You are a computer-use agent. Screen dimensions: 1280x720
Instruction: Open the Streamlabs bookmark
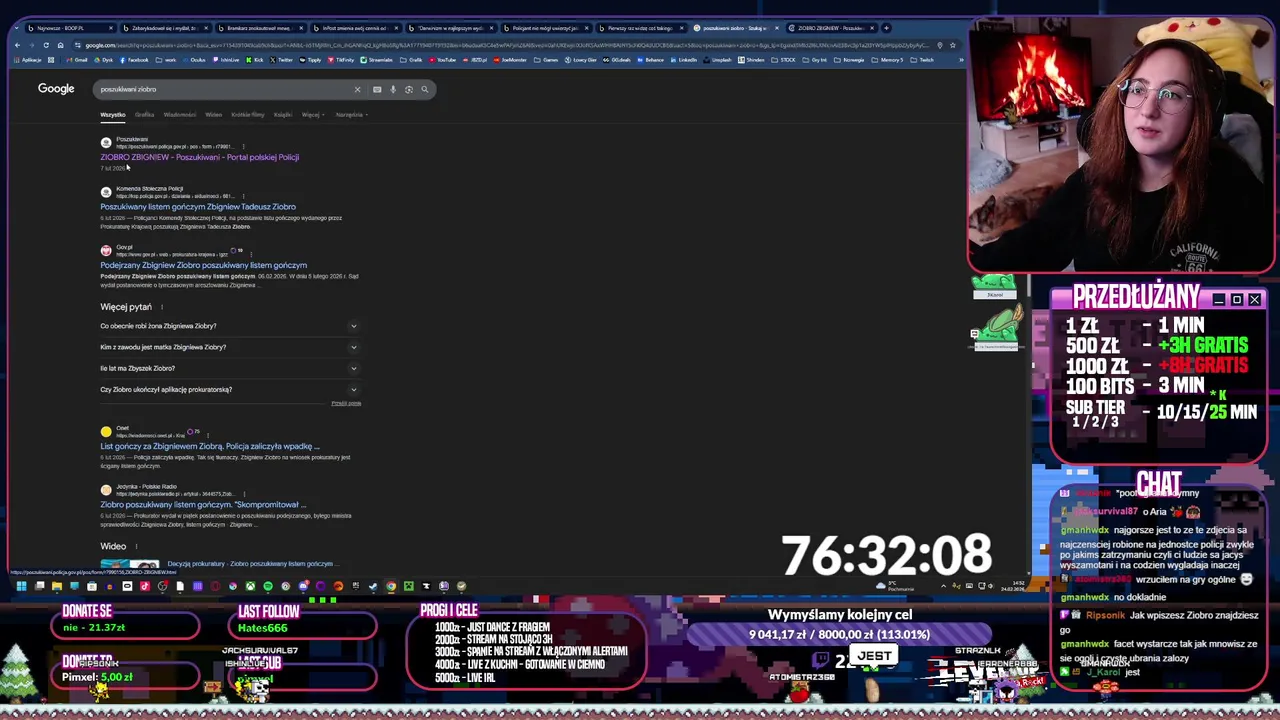(377, 59)
